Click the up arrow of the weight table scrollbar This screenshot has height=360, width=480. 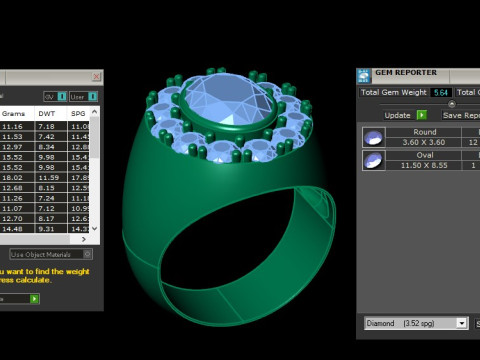[95, 112]
